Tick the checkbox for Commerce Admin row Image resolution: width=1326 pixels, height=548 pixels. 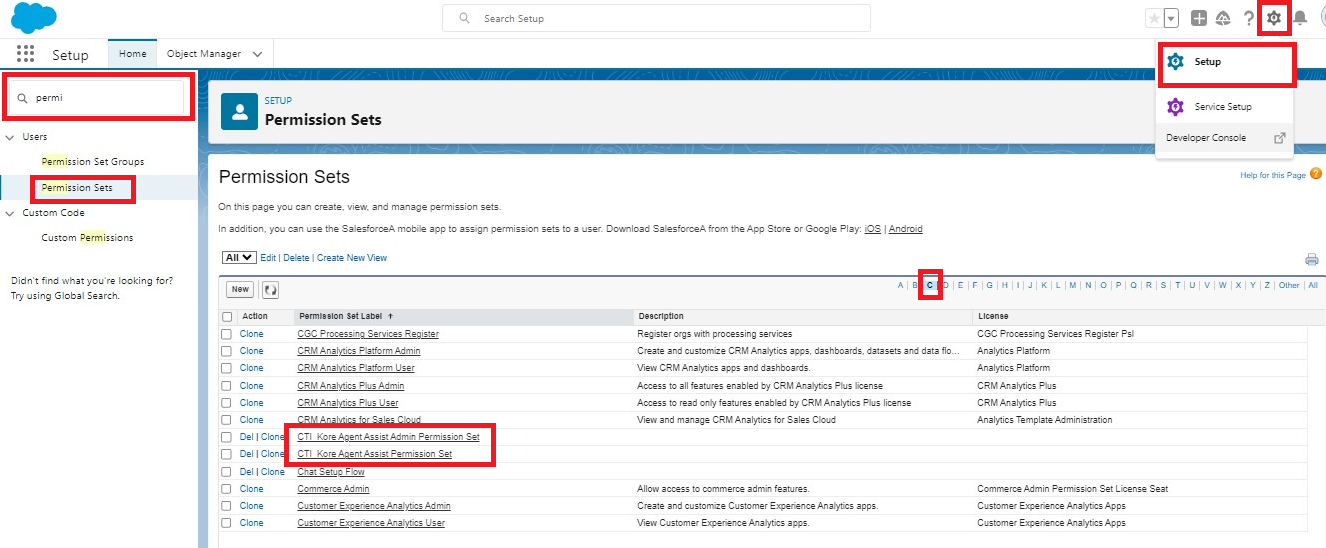coord(227,489)
